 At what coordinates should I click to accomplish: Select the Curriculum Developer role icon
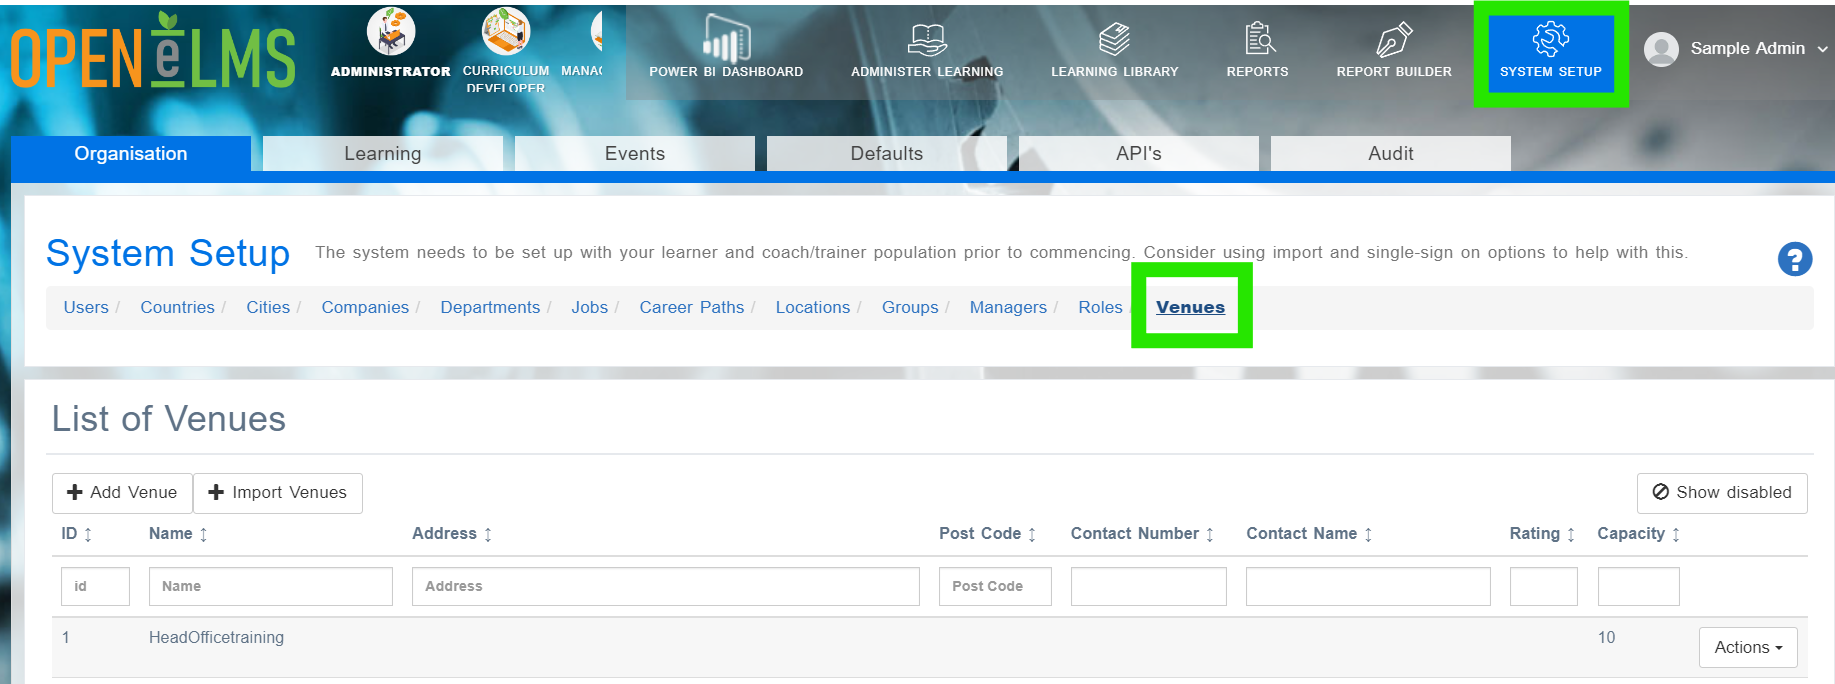point(506,31)
